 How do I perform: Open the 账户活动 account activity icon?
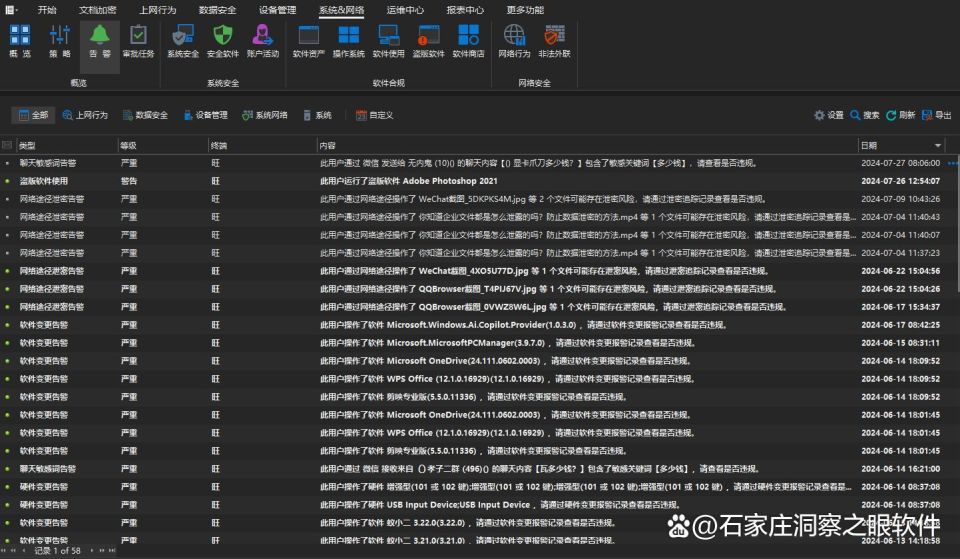click(263, 41)
